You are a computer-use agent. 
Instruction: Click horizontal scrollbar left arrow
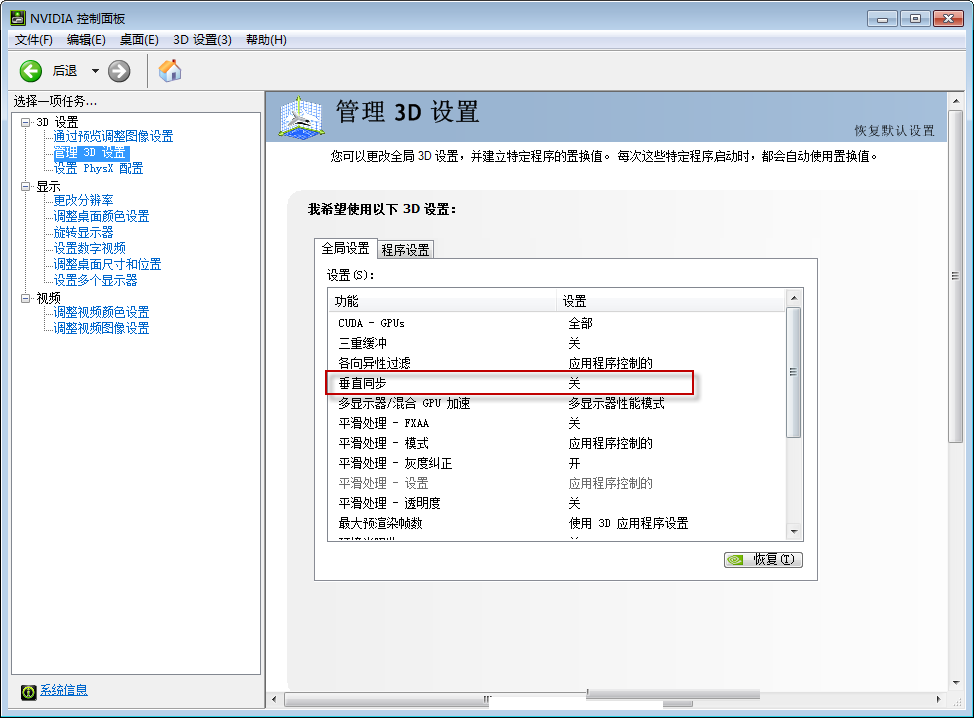pos(274,699)
